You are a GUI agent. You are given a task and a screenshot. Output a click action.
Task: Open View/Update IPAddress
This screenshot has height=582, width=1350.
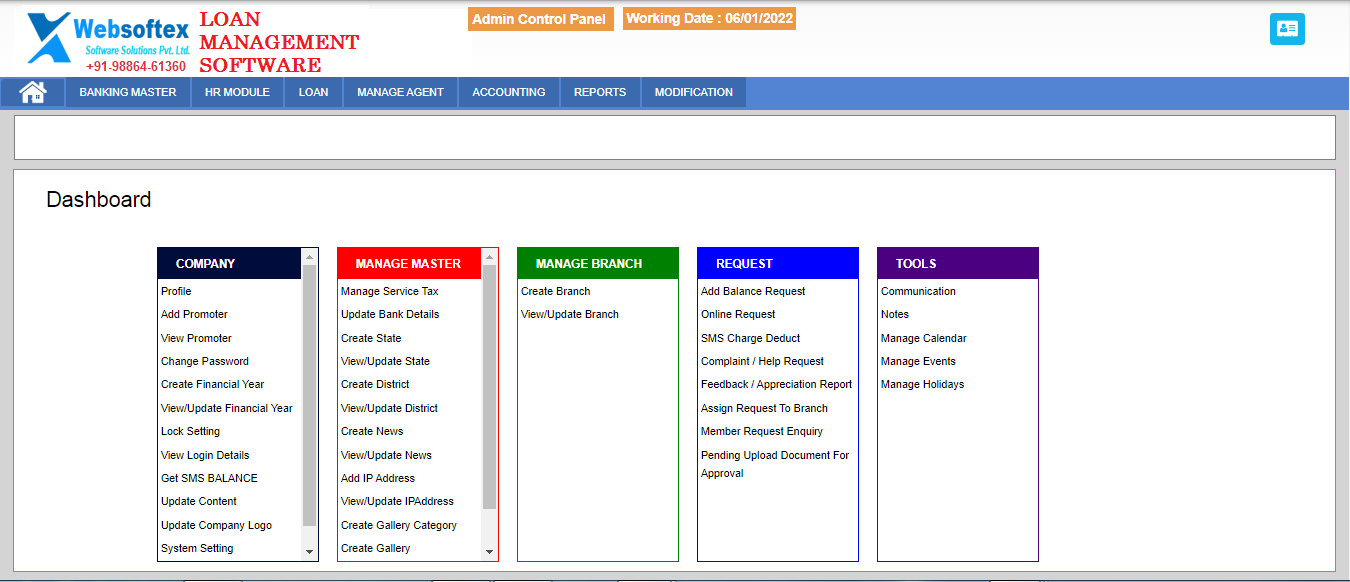(x=397, y=501)
